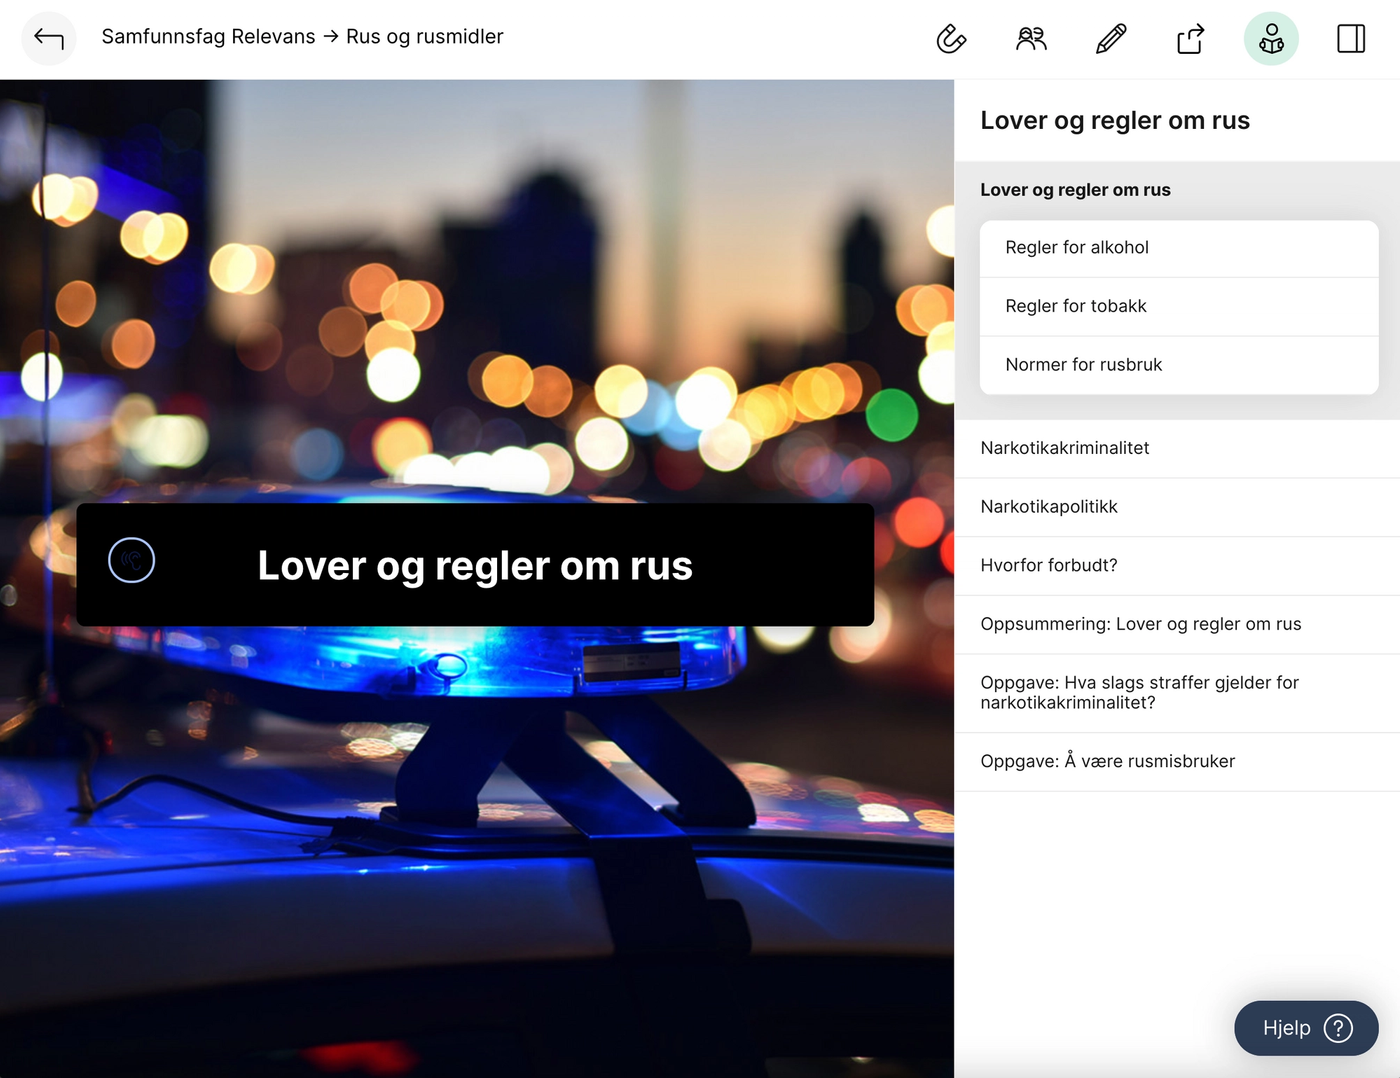Open Oppgave: Hva slags straffer gjelder
Viewport: 1400px width, 1078px height.
(x=1177, y=693)
